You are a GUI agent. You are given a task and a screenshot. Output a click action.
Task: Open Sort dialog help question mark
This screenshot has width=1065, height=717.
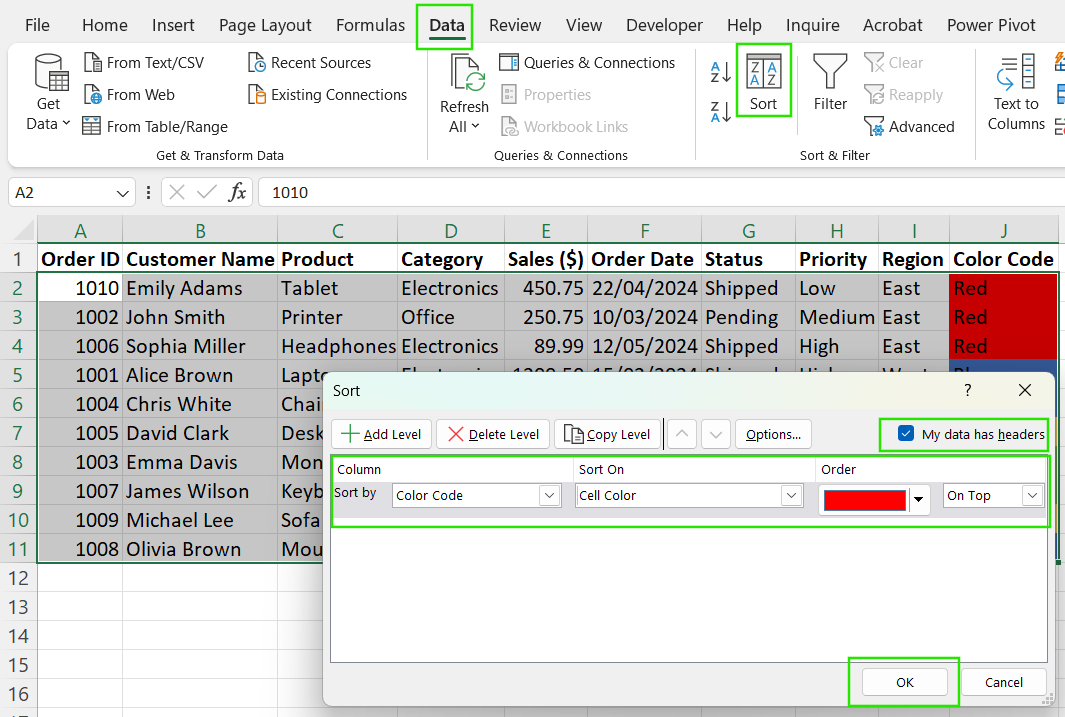[967, 390]
